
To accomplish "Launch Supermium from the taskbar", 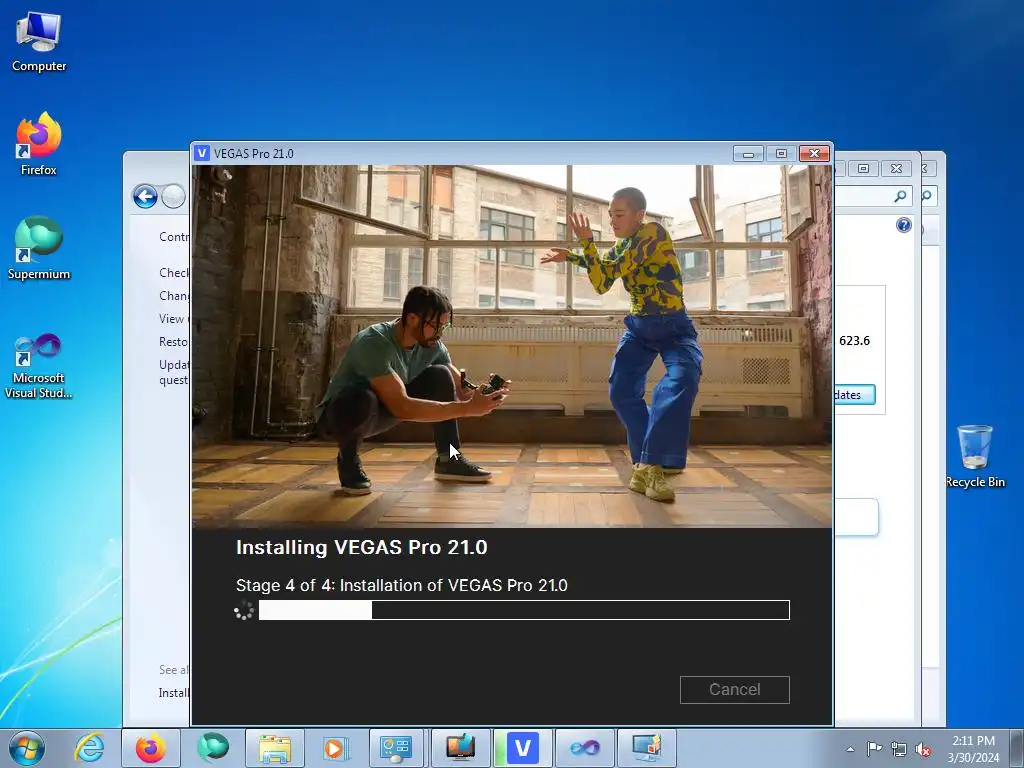I will 213,748.
